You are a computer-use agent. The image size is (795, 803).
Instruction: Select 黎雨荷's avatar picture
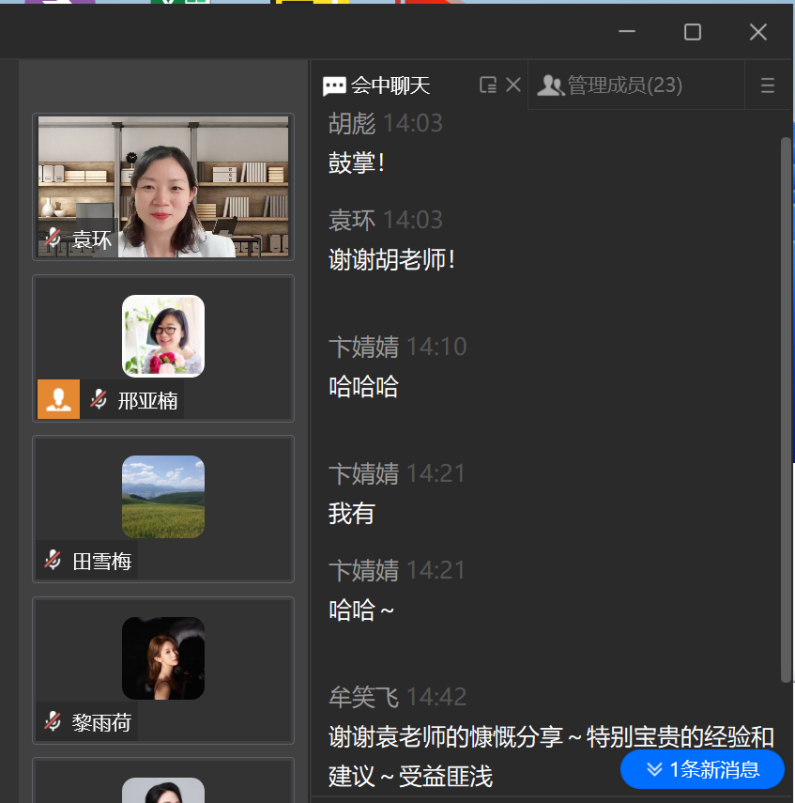pyautogui.click(x=163, y=658)
